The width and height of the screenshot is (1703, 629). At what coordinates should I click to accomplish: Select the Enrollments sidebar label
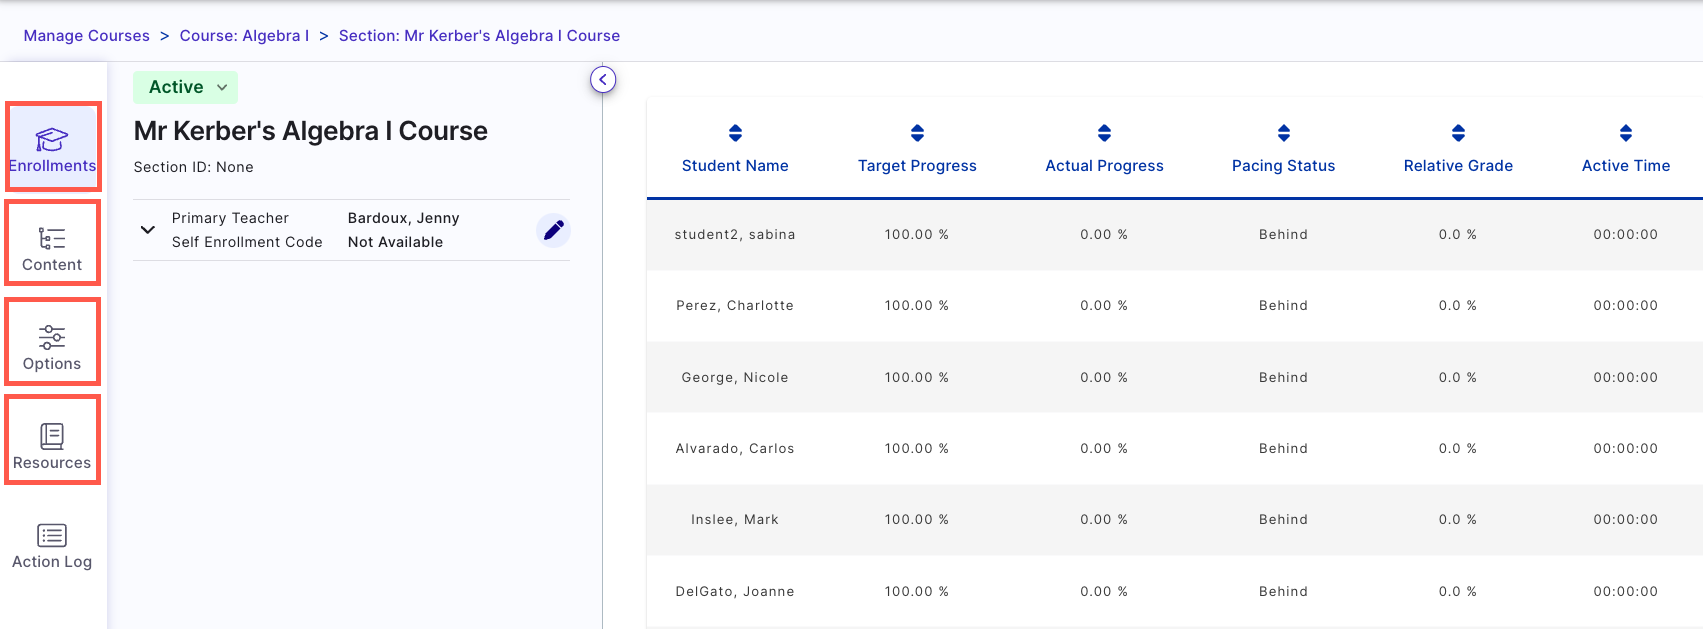coord(52,166)
